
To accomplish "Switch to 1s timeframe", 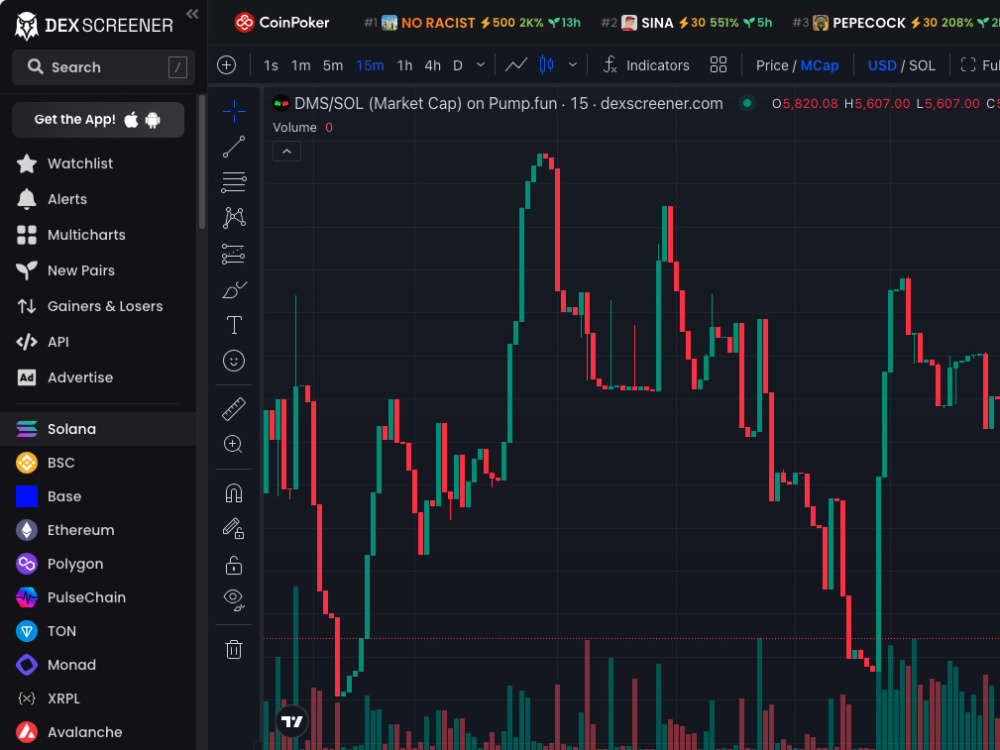I will click(x=271, y=66).
